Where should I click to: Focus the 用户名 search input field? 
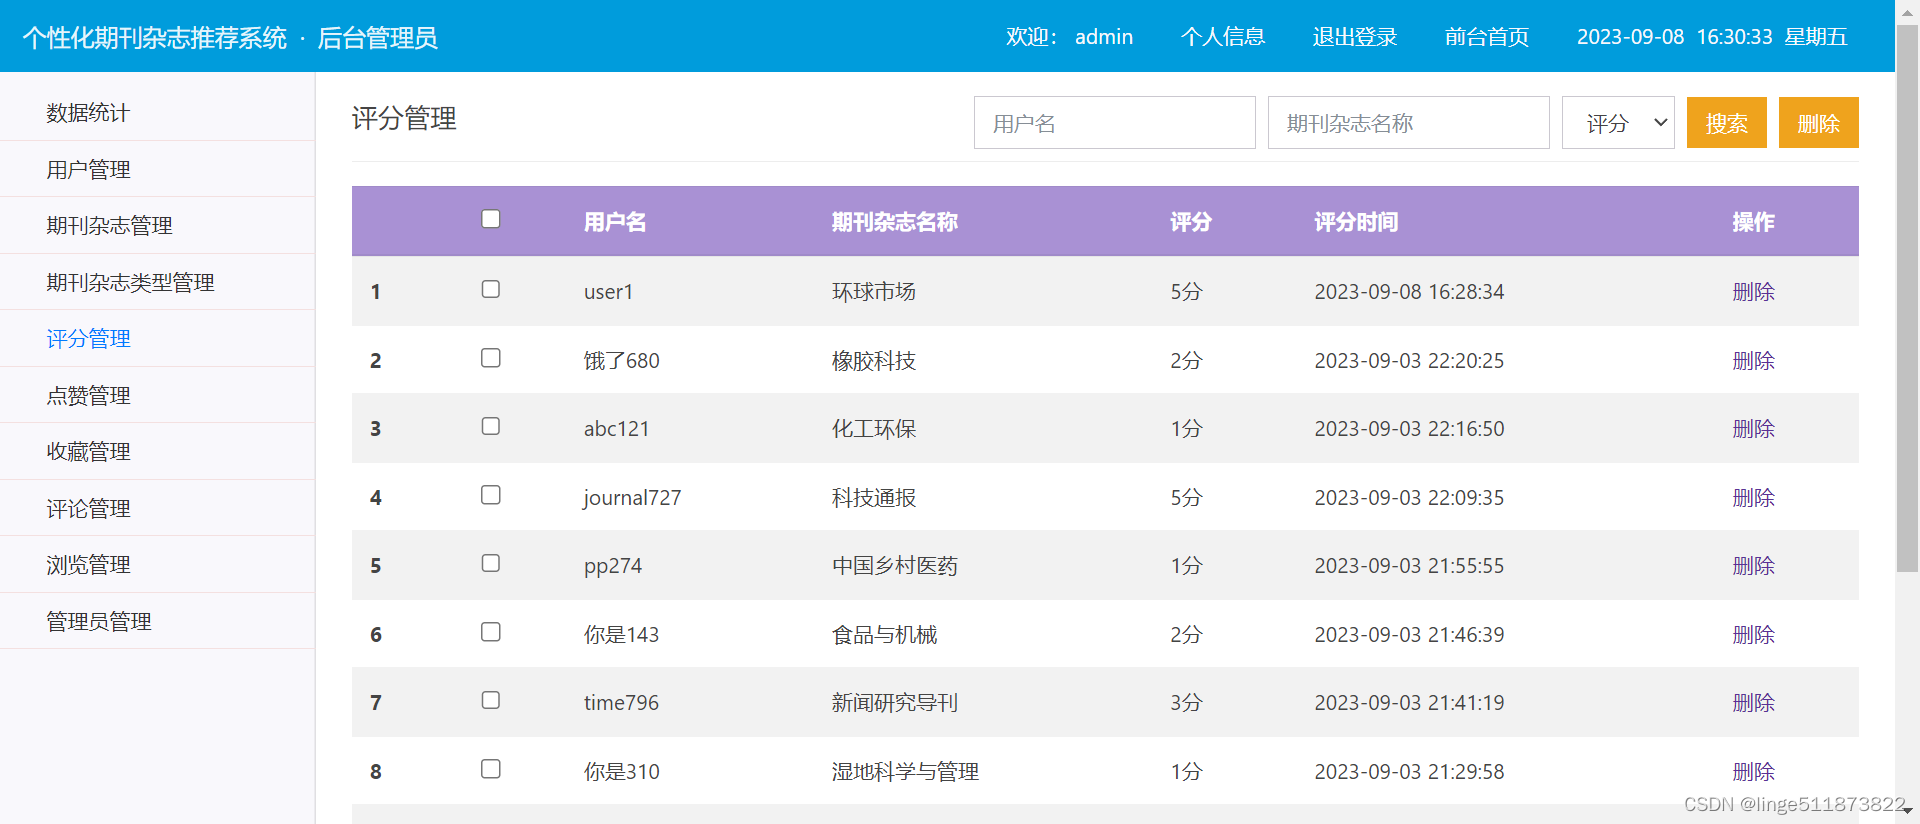click(x=1114, y=123)
